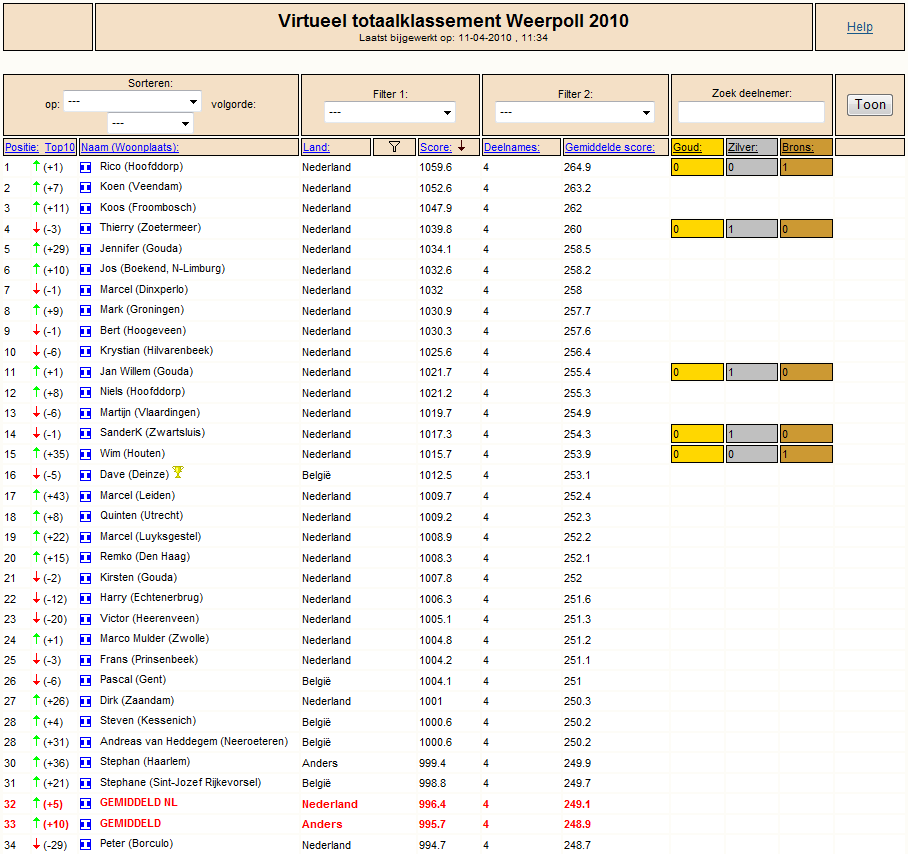Sort by the Deelnames column header
Screen dimensions: 908x854
coord(511,147)
